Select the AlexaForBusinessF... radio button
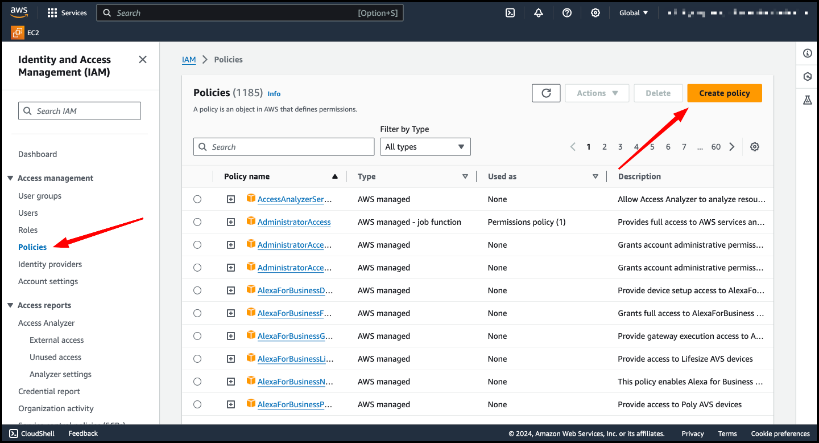Screen dimensions: 819x443 pos(197,313)
